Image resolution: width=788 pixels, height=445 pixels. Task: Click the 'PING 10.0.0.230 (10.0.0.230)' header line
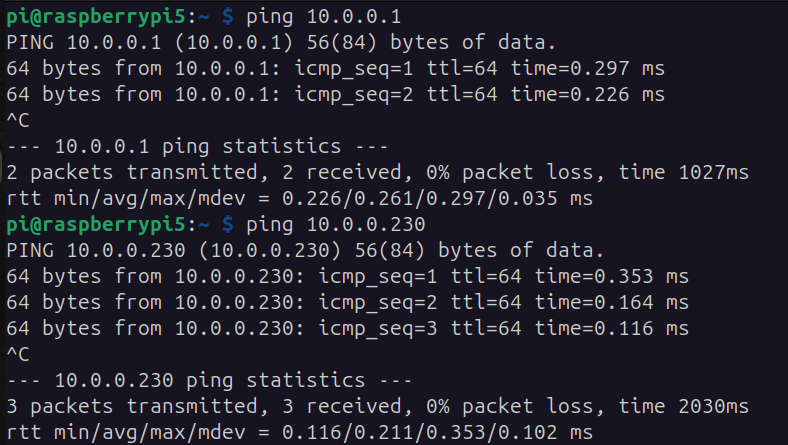[305, 251]
